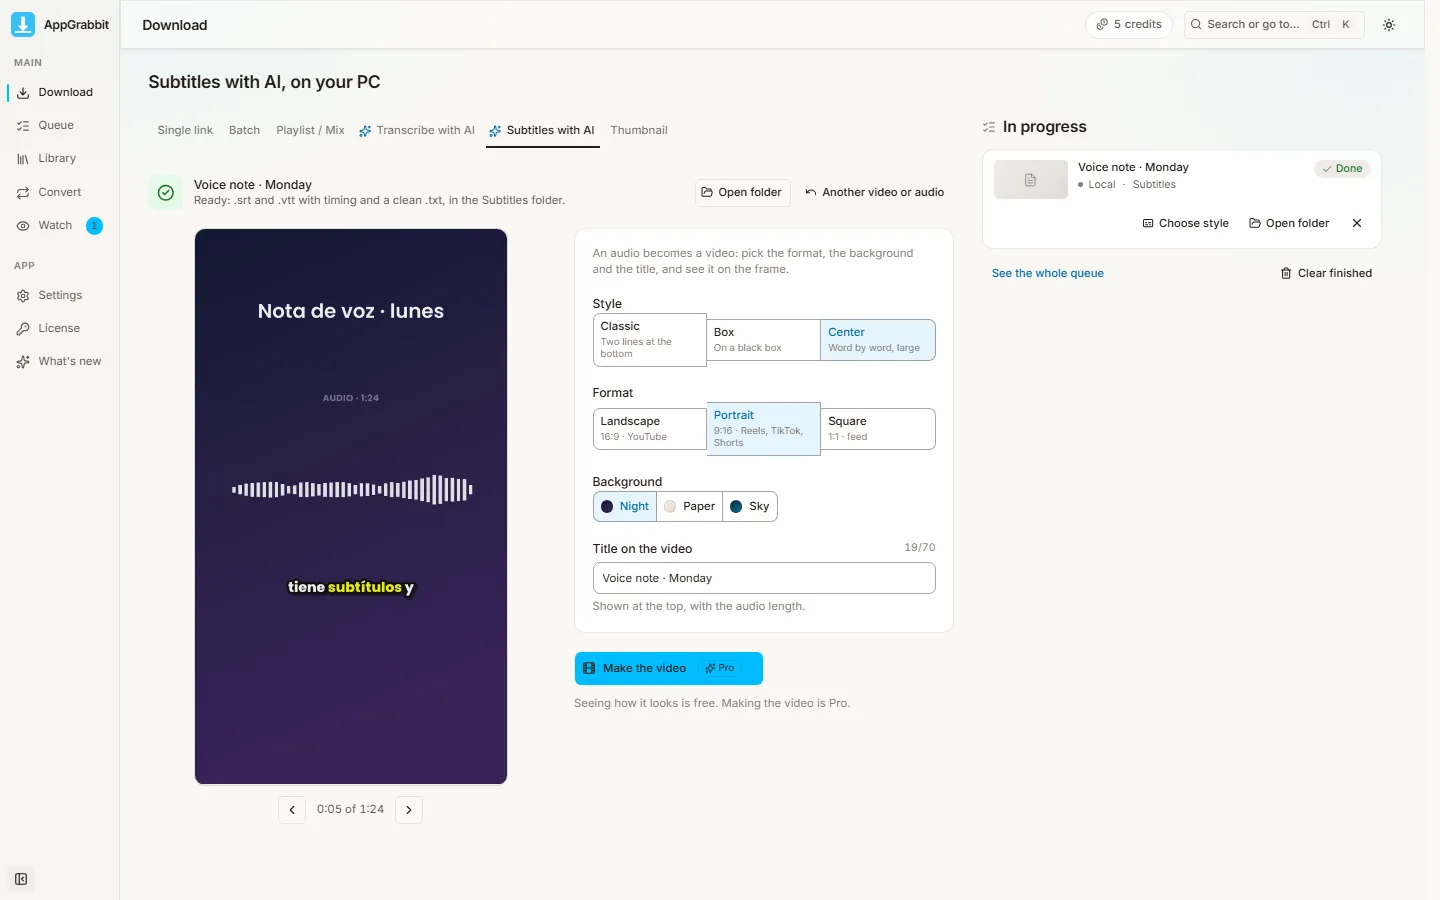1440x900 pixels.
Task: Toggle the light/dark theme icon
Action: pyautogui.click(x=1389, y=25)
